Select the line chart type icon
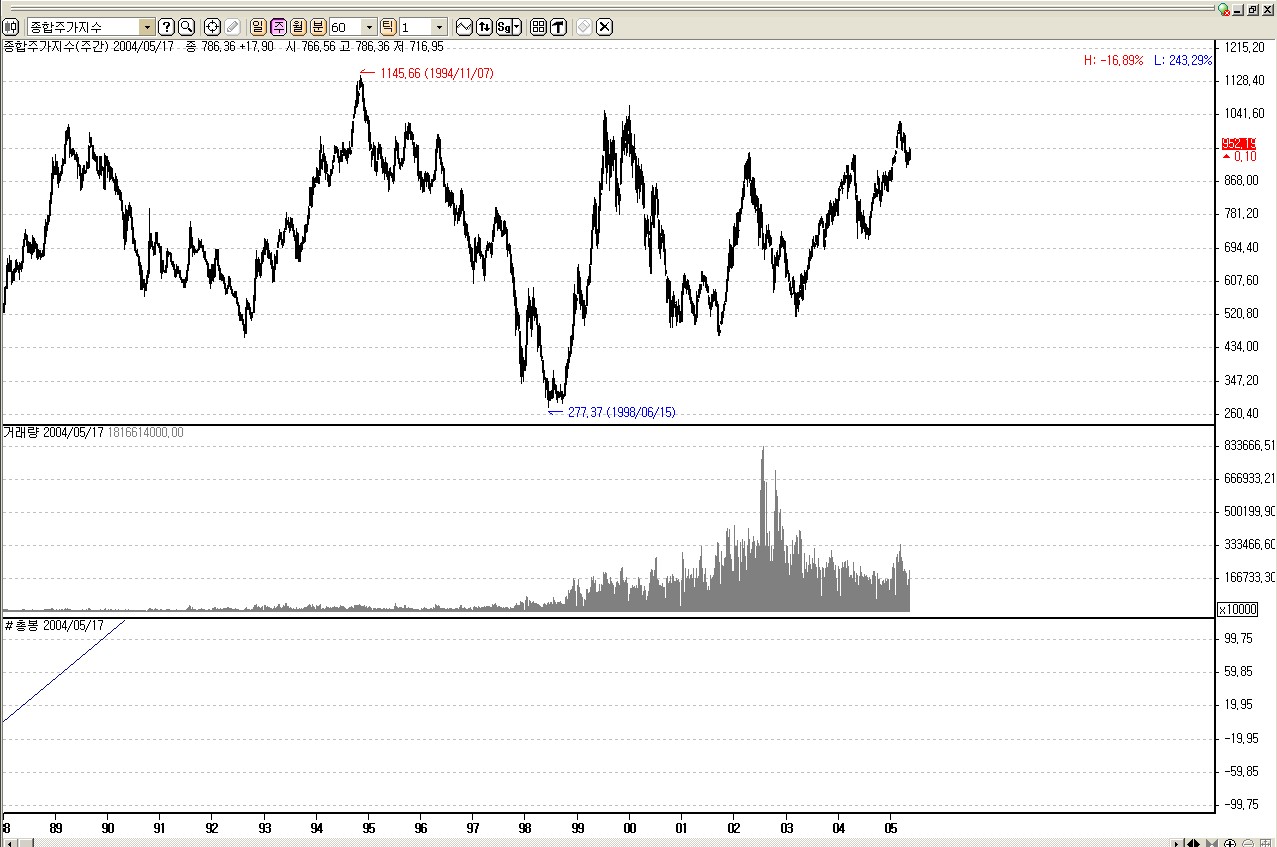Viewport: 1277px width, 847px height. click(x=464, y=27)
